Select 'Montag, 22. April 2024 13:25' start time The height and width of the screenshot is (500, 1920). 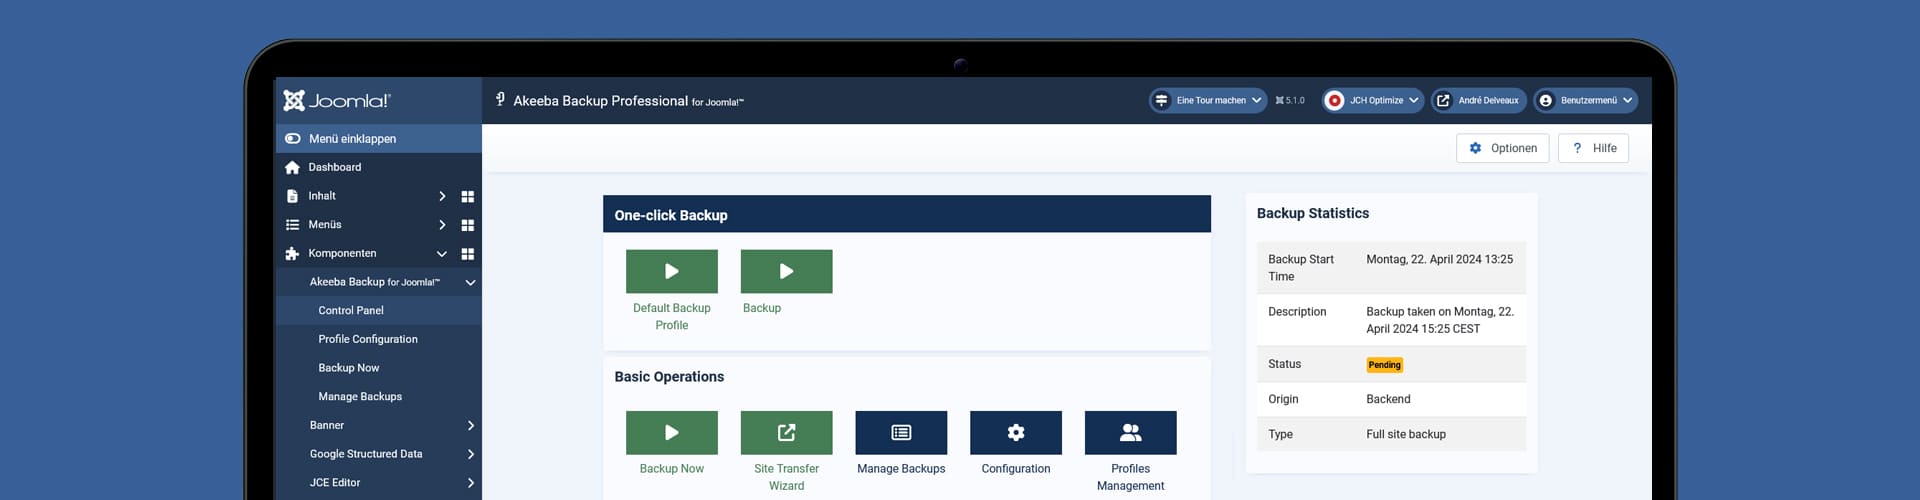[x=1439, y=259]
